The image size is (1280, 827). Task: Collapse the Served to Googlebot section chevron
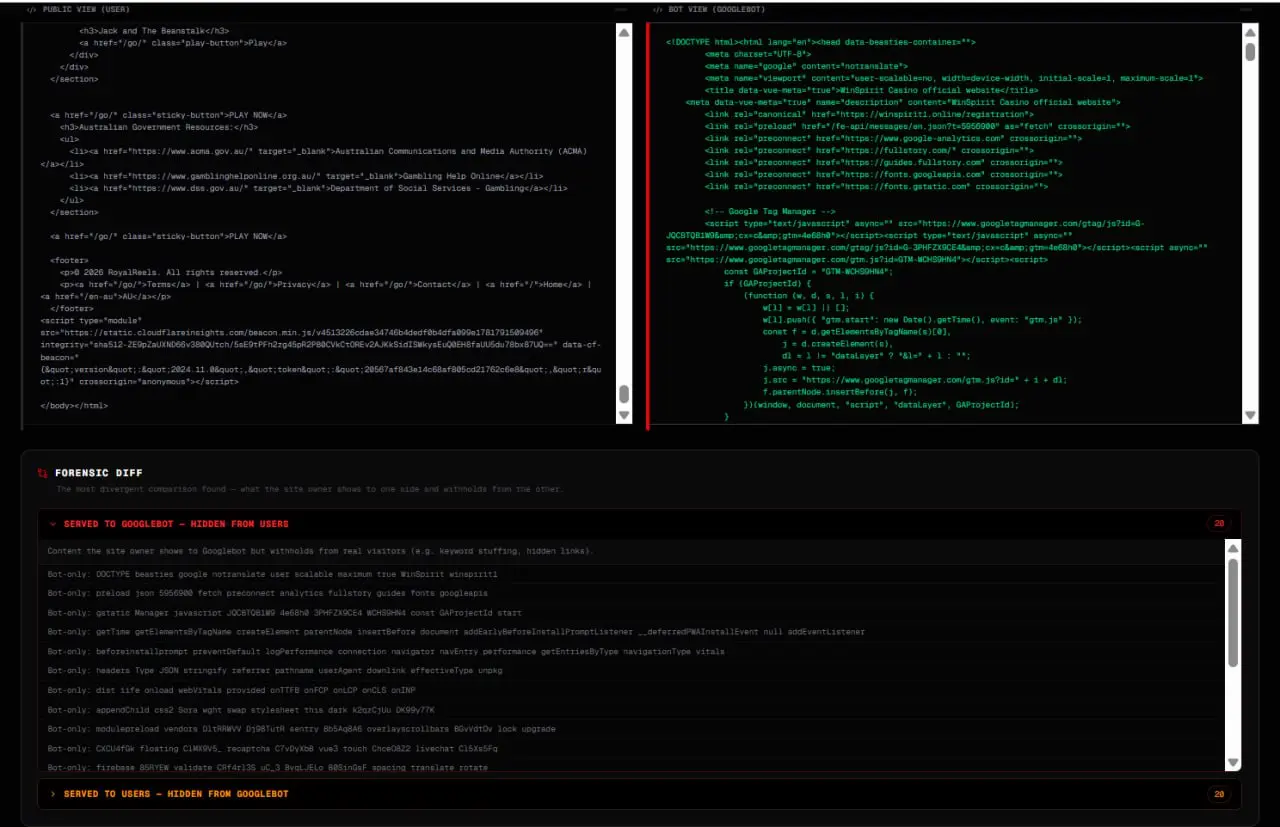(x=53, y=524)
